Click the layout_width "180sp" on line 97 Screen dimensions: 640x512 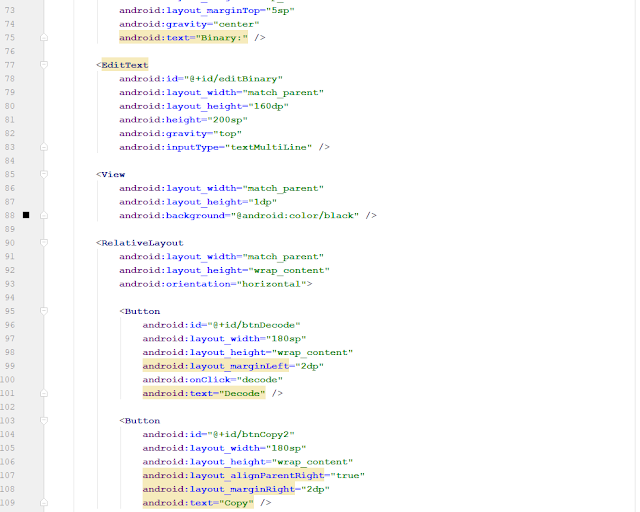286,339
